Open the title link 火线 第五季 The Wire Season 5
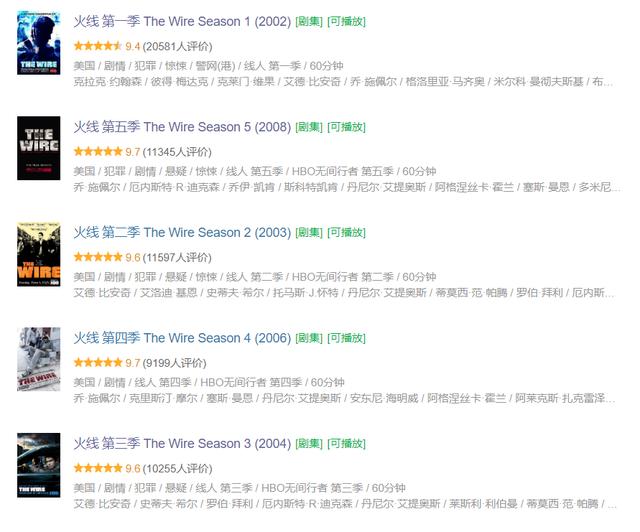Viewport: 640px width, 532px height. 182,127
